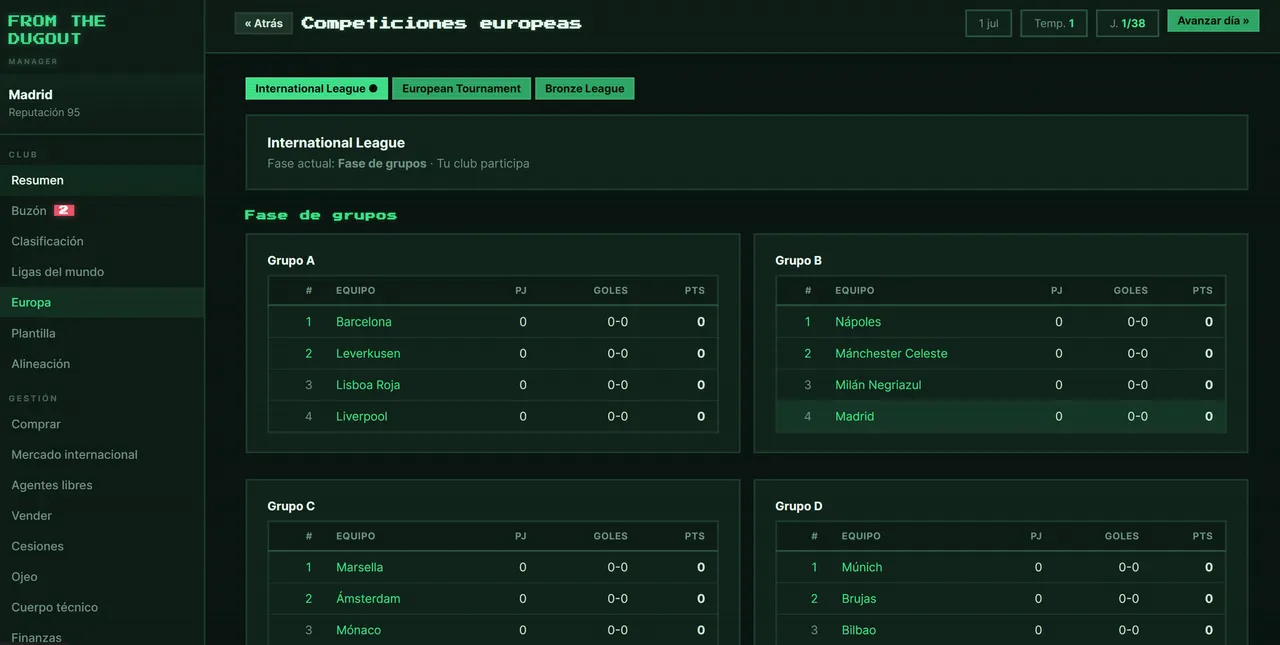Screen dimensions: 1280x645
Task: Open Brujas team in Grupo D
Action: click(x=859, y=599)
